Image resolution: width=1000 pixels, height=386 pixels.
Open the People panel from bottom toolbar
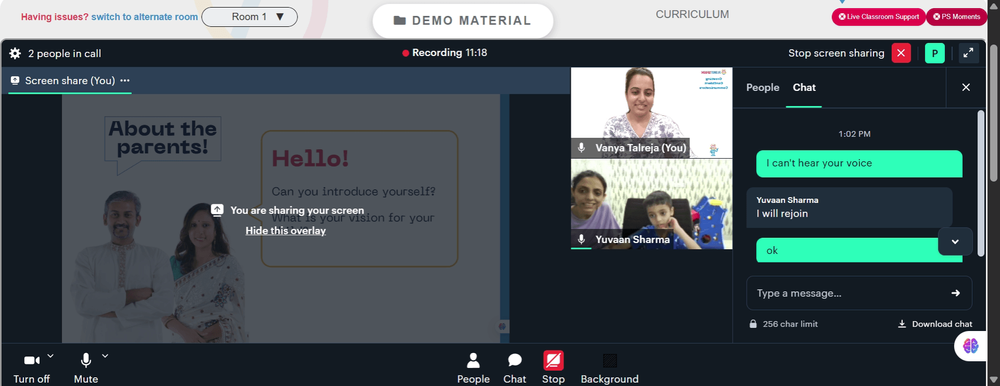pos(473,368)
